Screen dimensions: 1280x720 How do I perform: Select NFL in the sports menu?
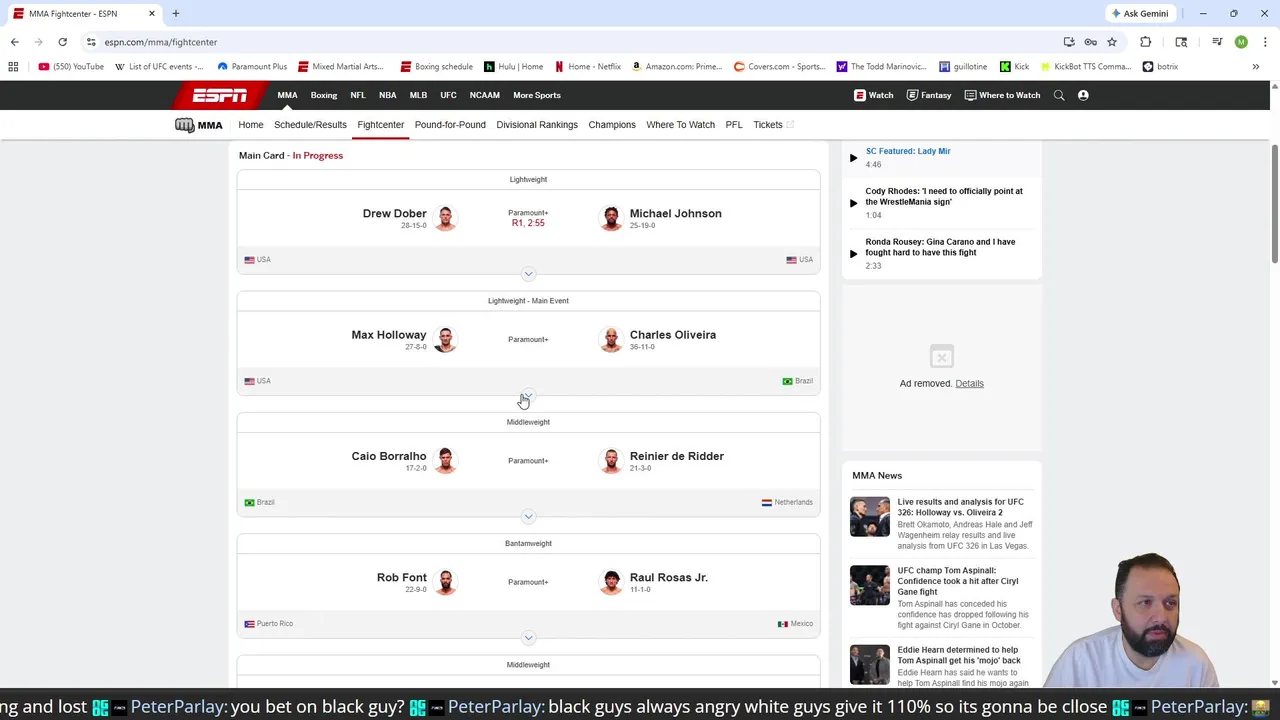pyautogui.click(x=358, y=95)
